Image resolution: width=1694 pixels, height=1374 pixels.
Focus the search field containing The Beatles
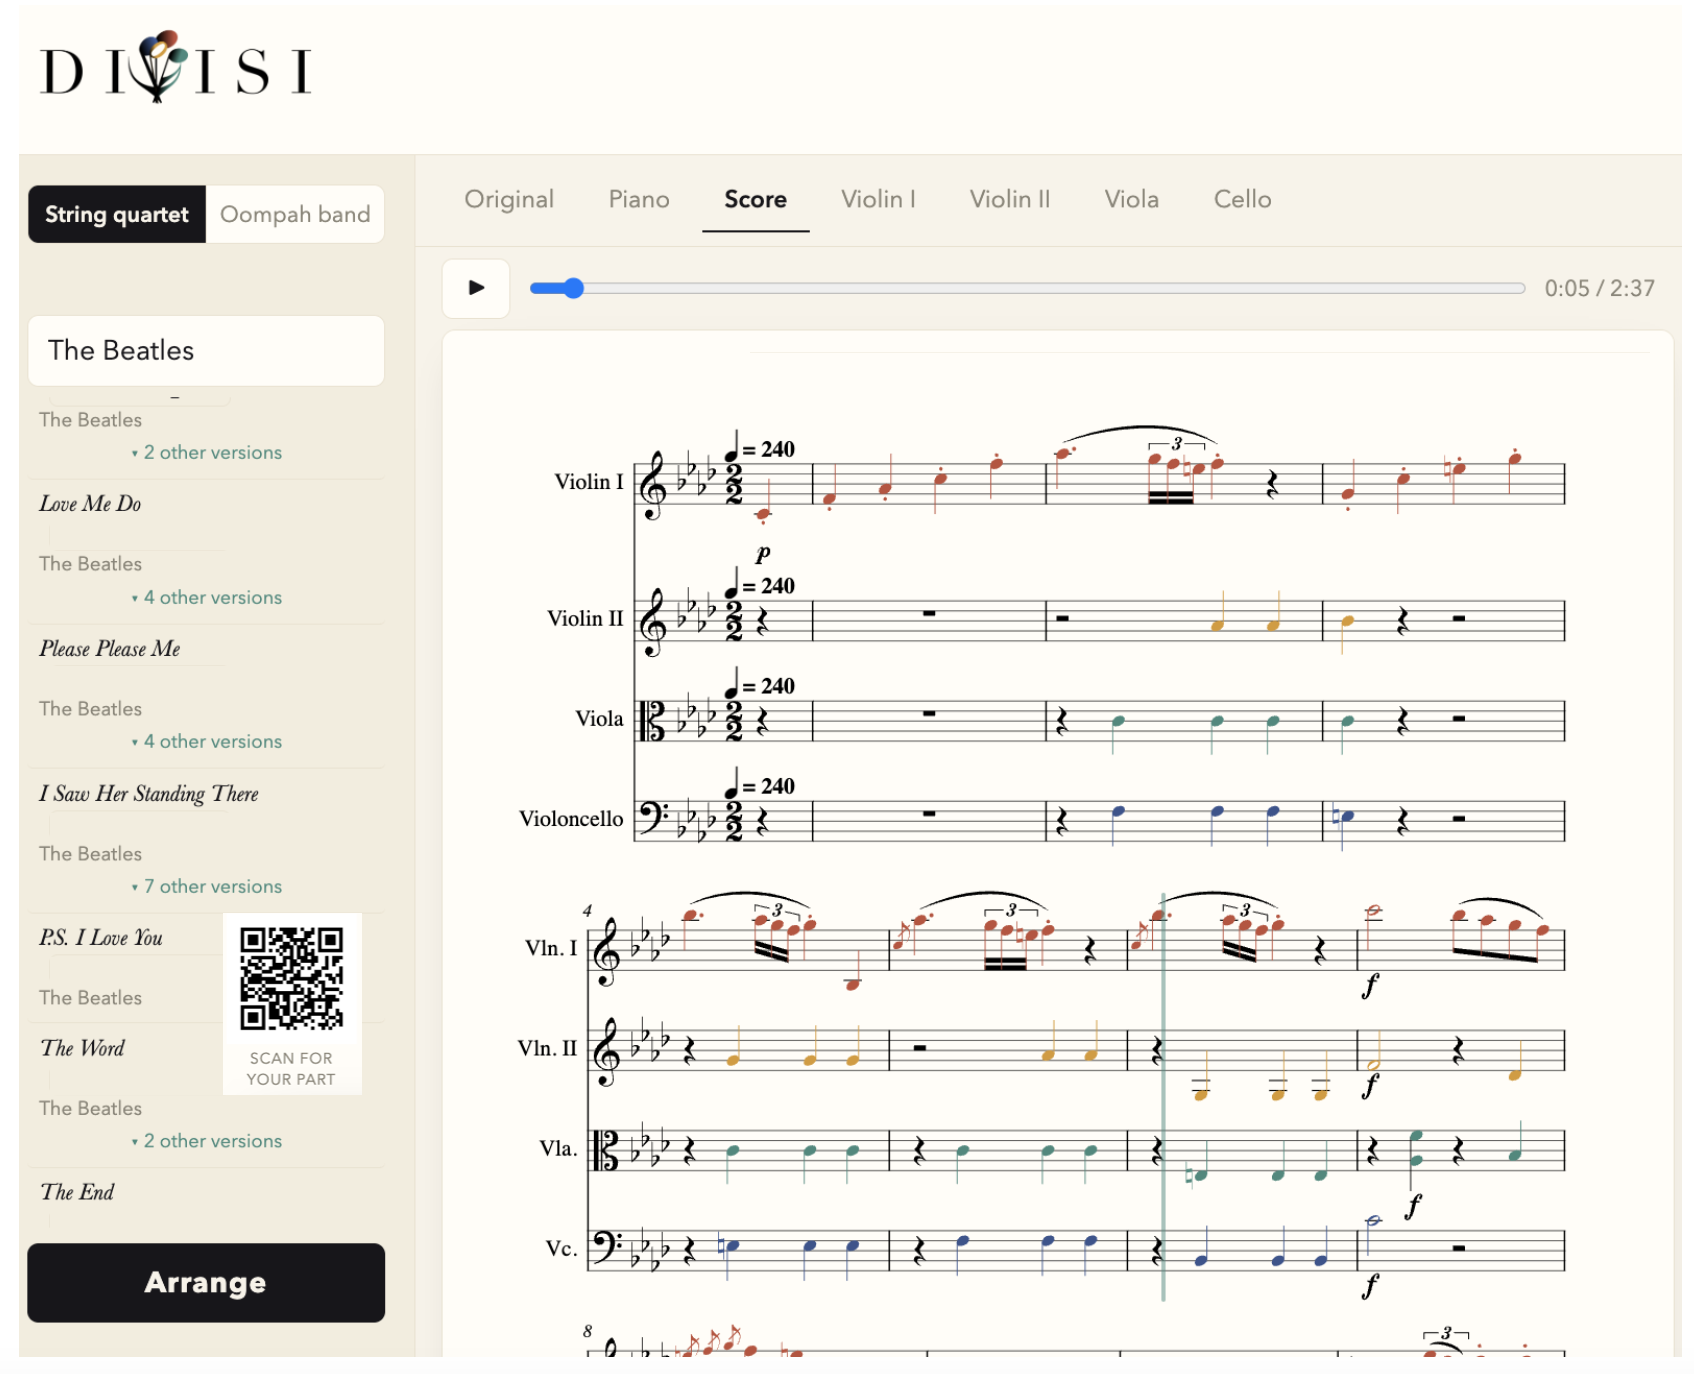pos(206,351)
